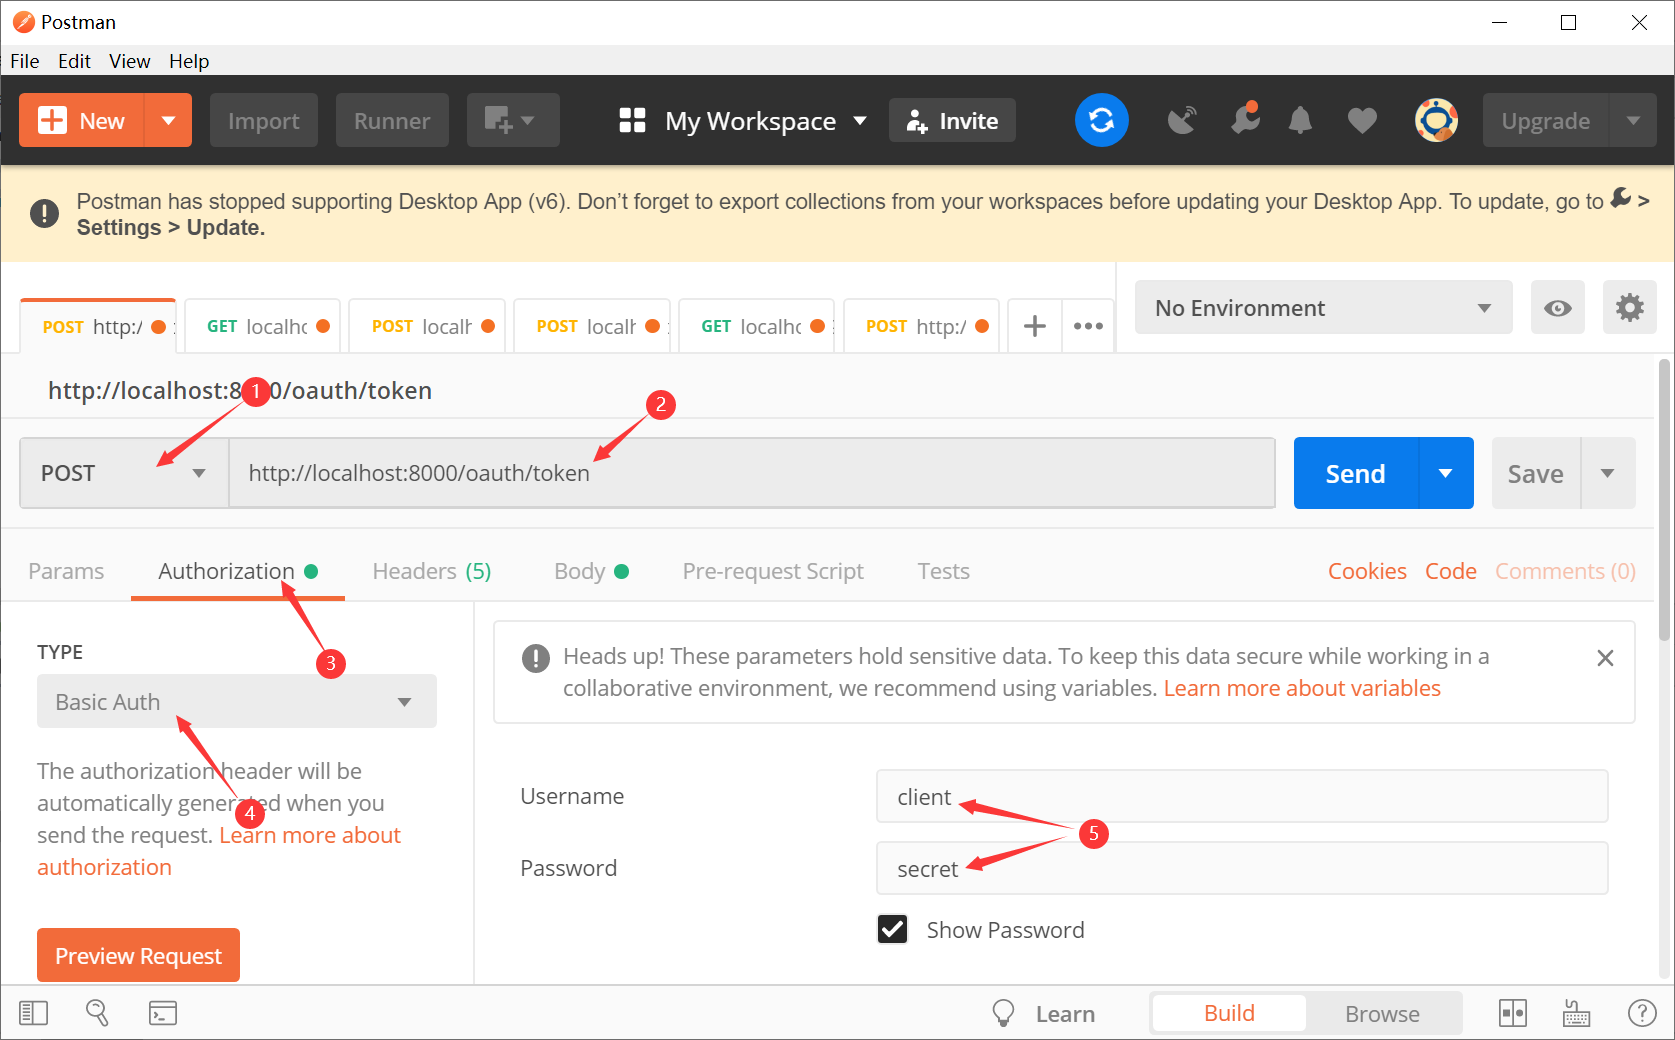The image size is (1675, 1040).
Task: Open keyboard shortcuts icon
Action: [x=1577, y=1013]
